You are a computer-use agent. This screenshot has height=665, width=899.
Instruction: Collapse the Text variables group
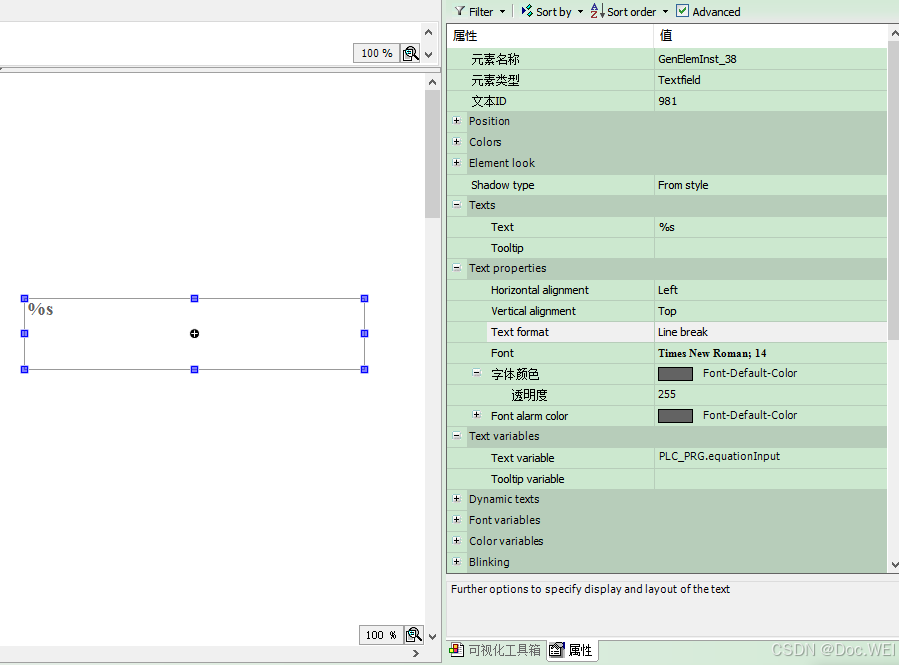click(456, 436)
